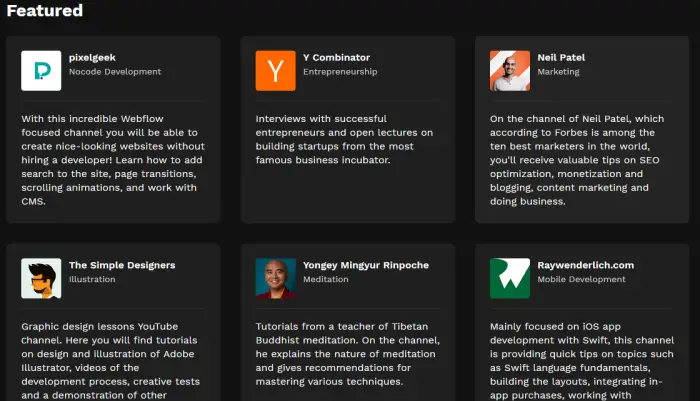
Task: Click the Entrepreneurship category label
Action: tap(340, 71)
